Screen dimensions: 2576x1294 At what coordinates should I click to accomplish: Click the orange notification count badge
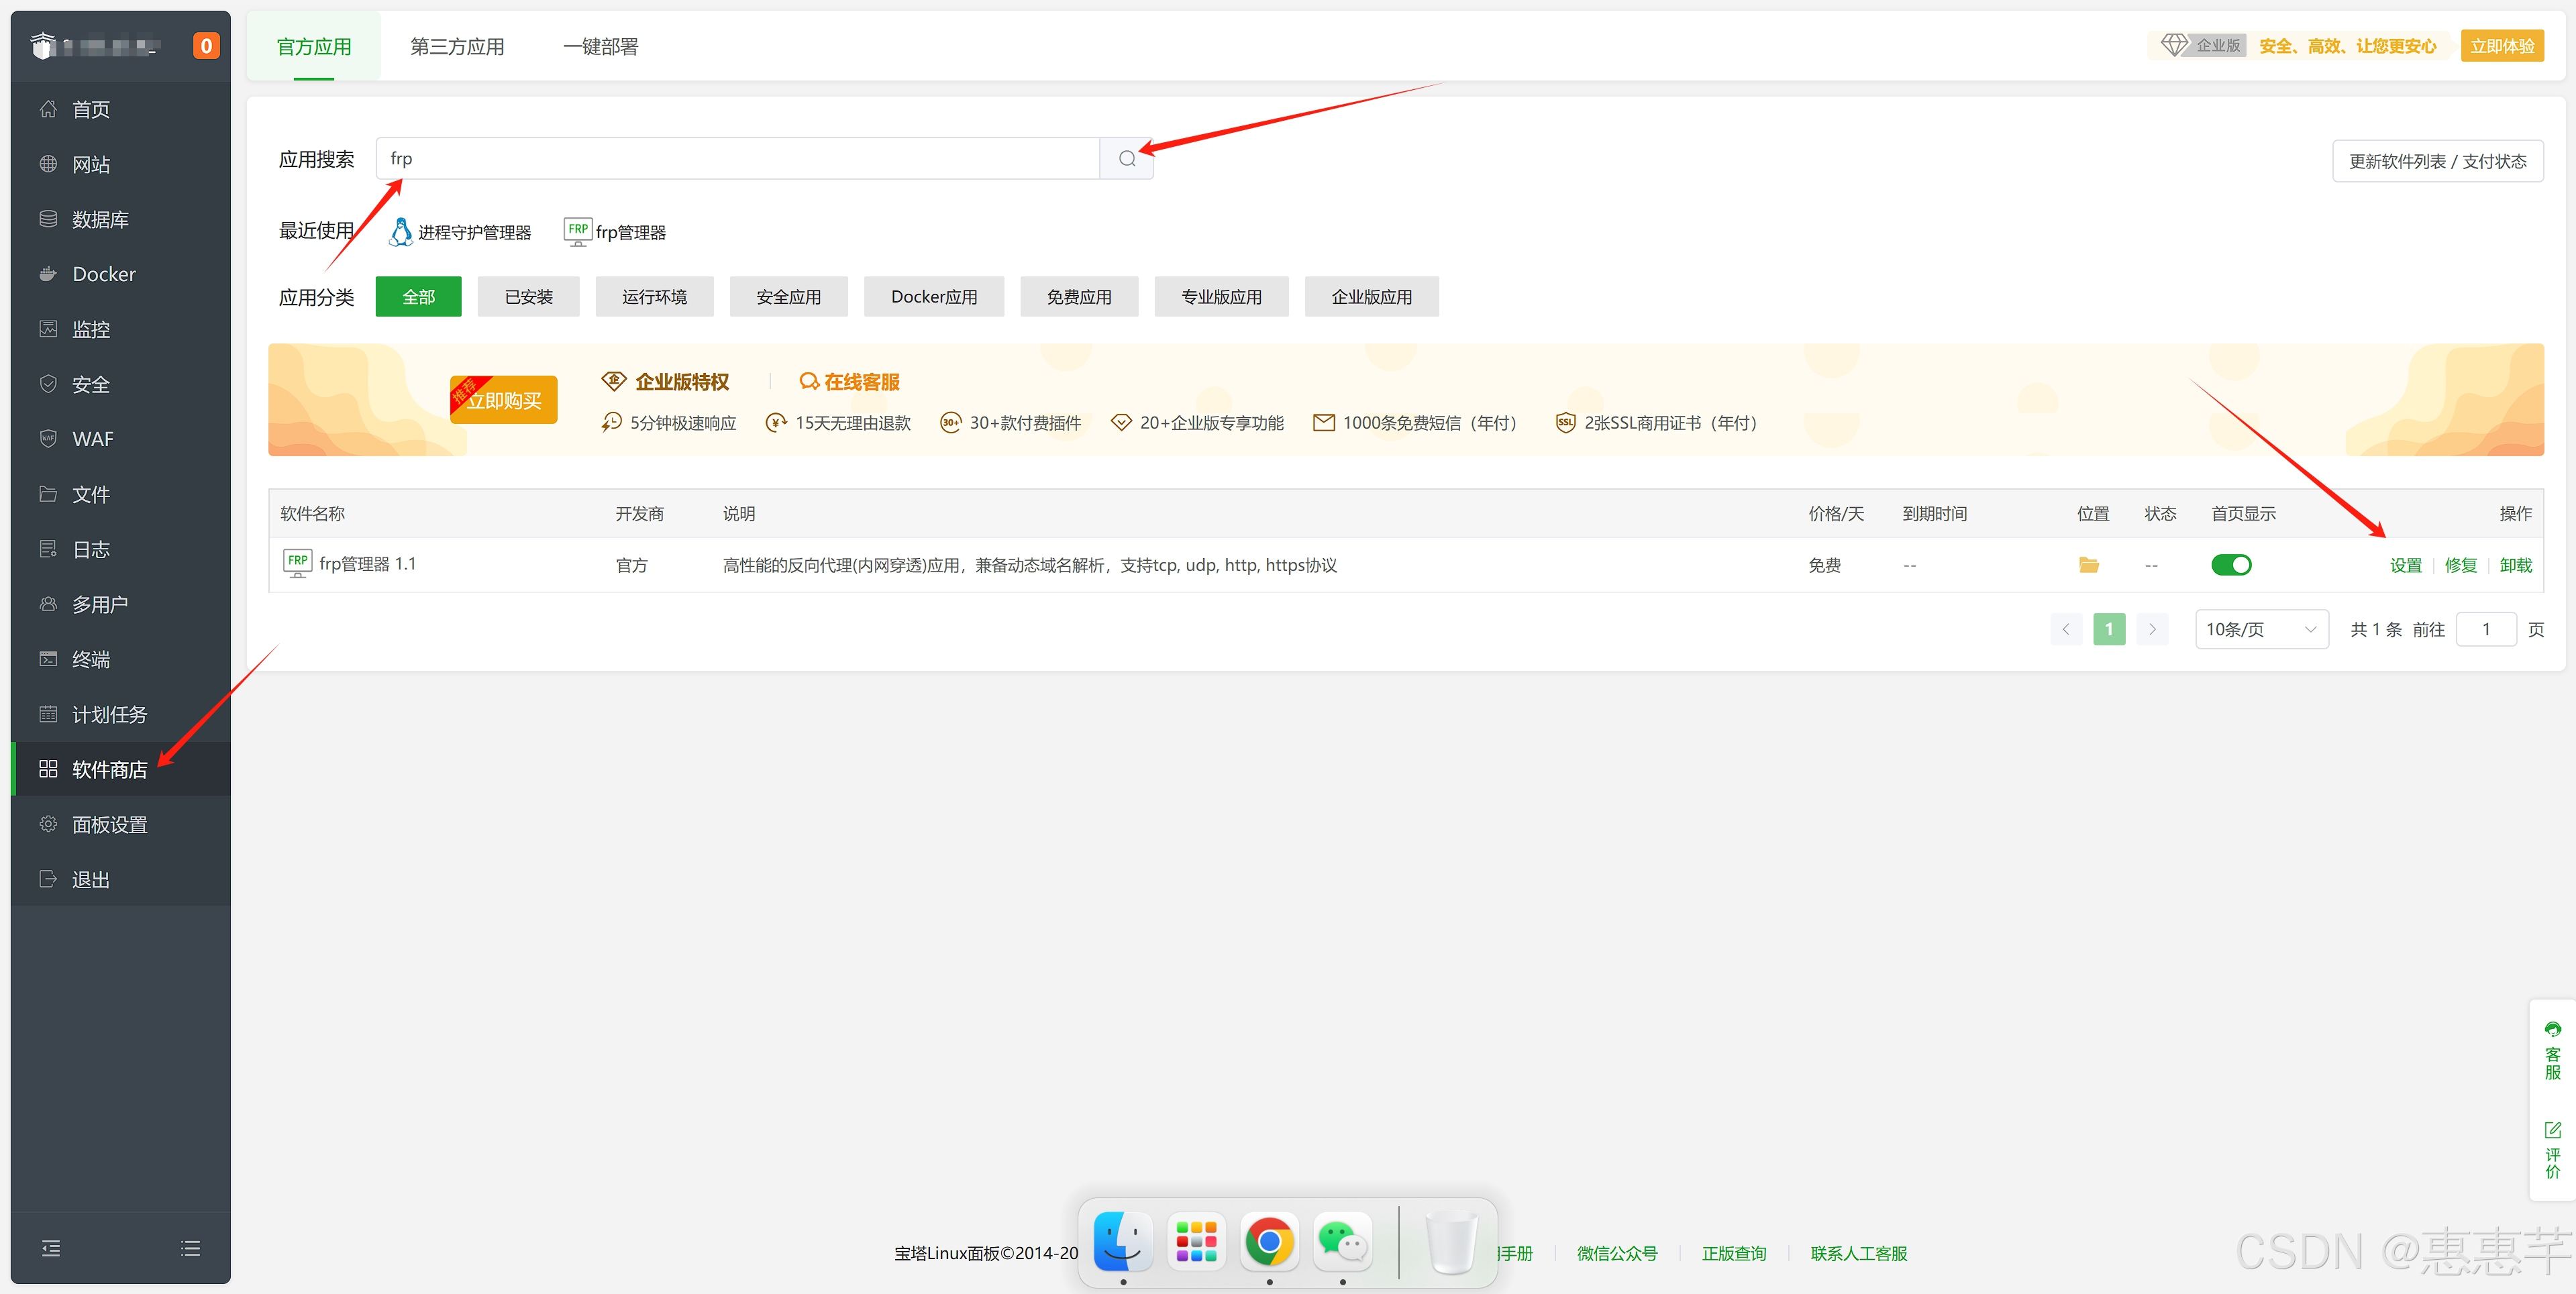(x=206, y=46)
